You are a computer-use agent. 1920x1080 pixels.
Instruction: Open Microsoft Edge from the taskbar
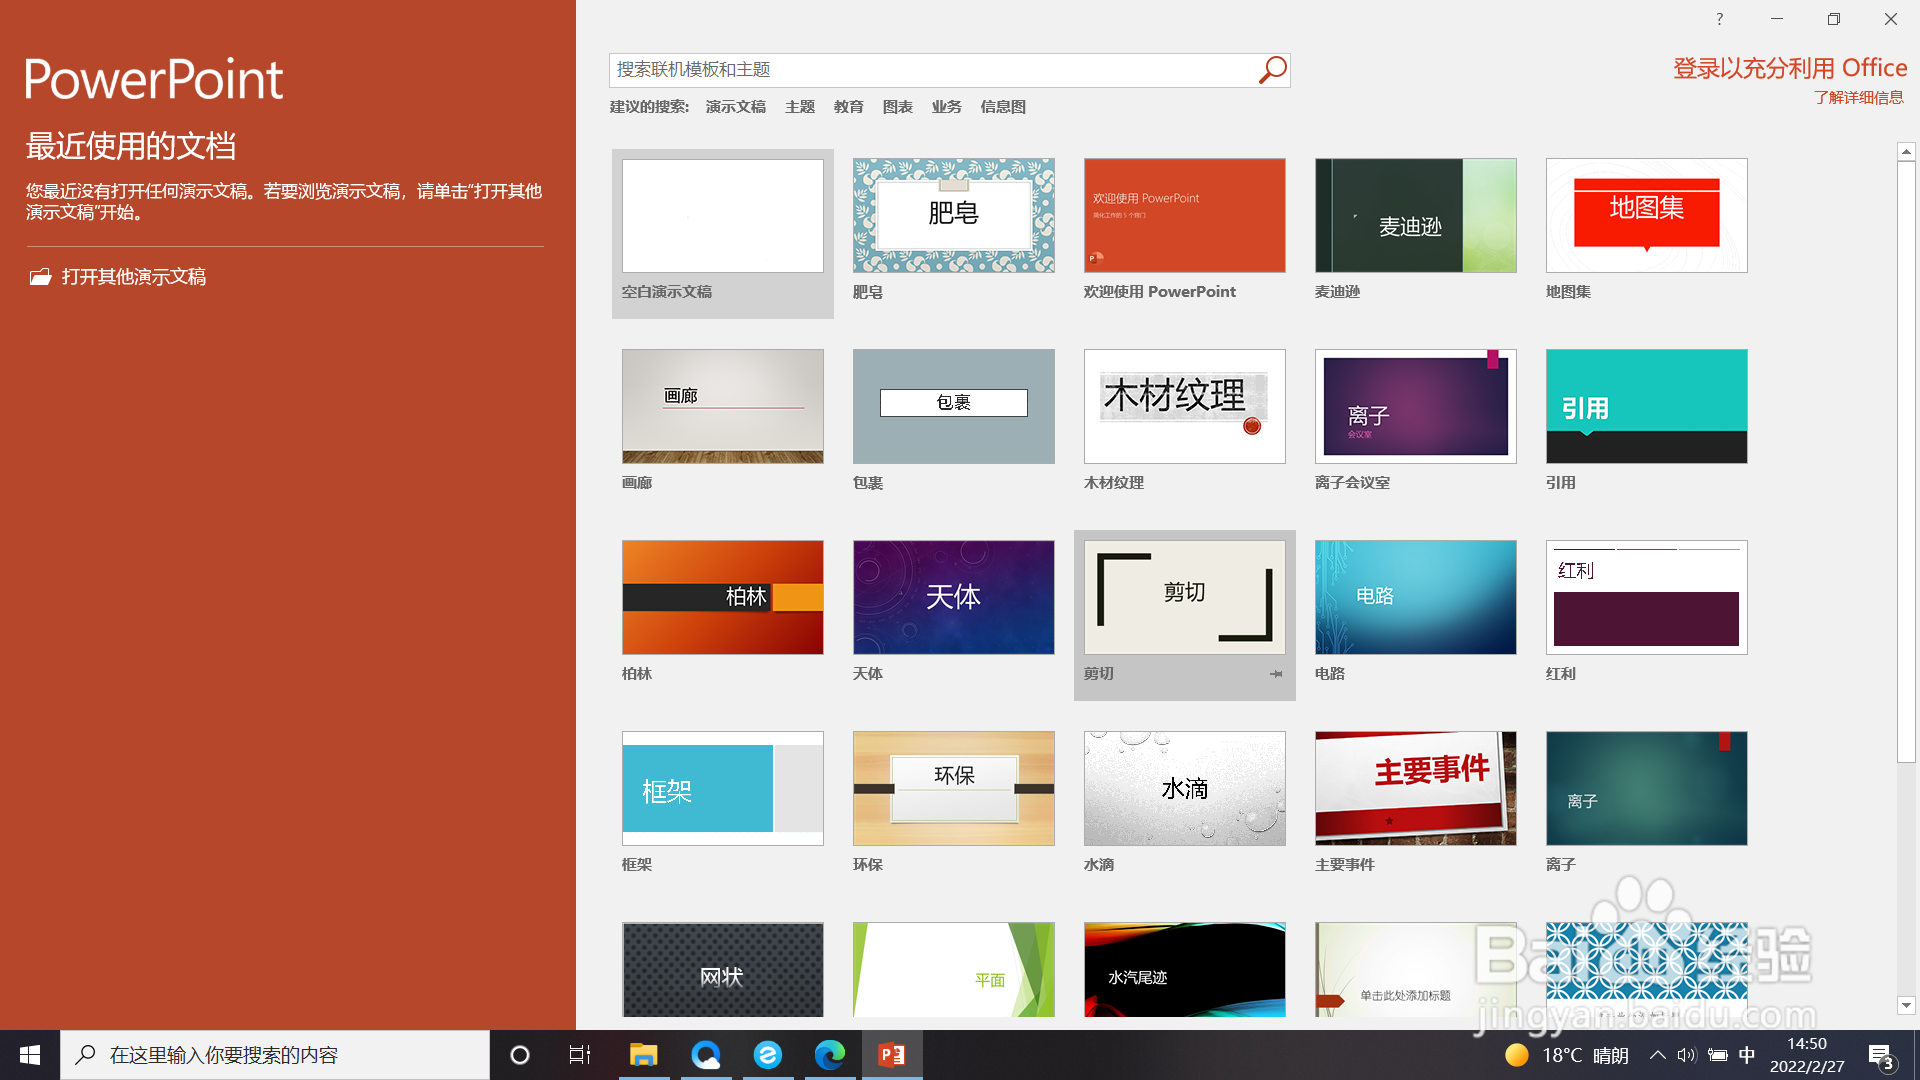coord(829,1055)
